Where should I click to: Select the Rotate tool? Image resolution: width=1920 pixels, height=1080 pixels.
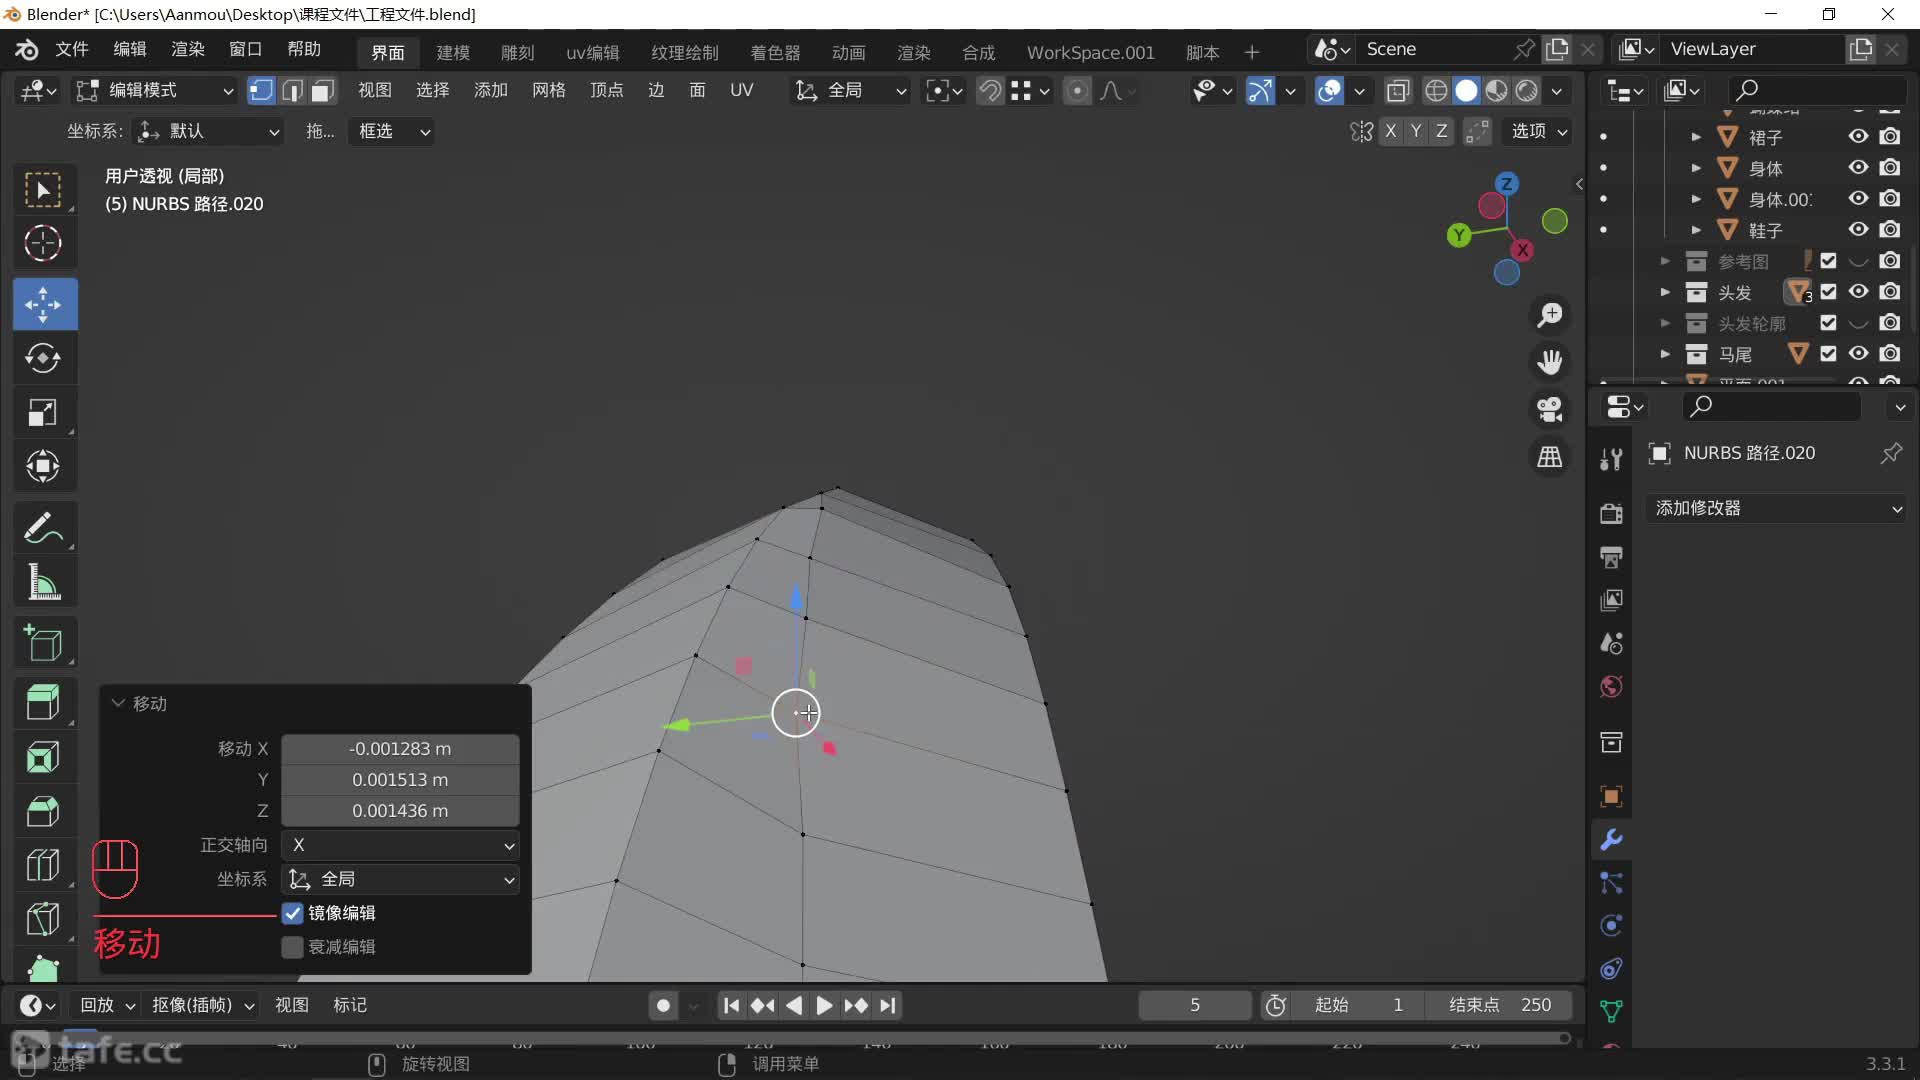pos(43,358)
